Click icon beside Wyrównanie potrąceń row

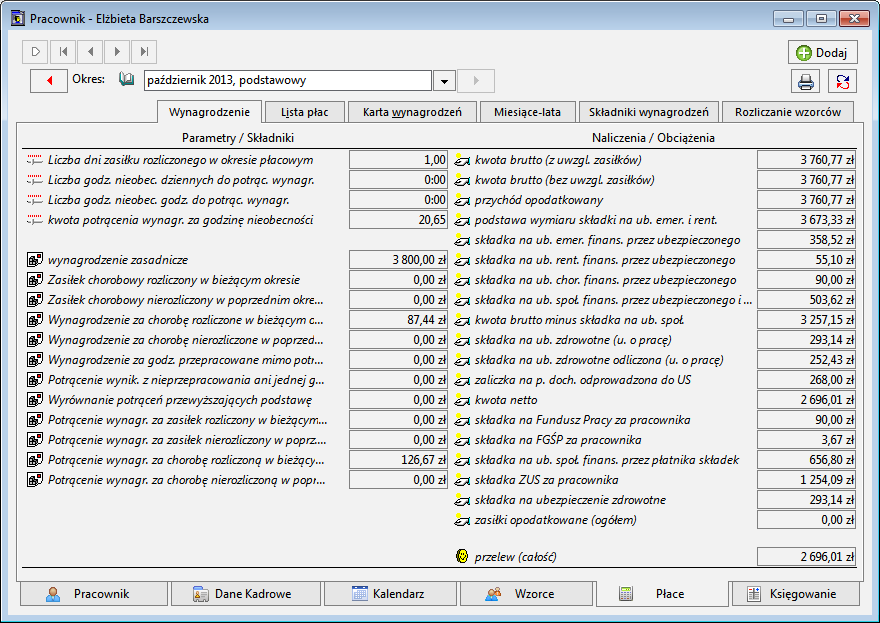coord(35,400)
